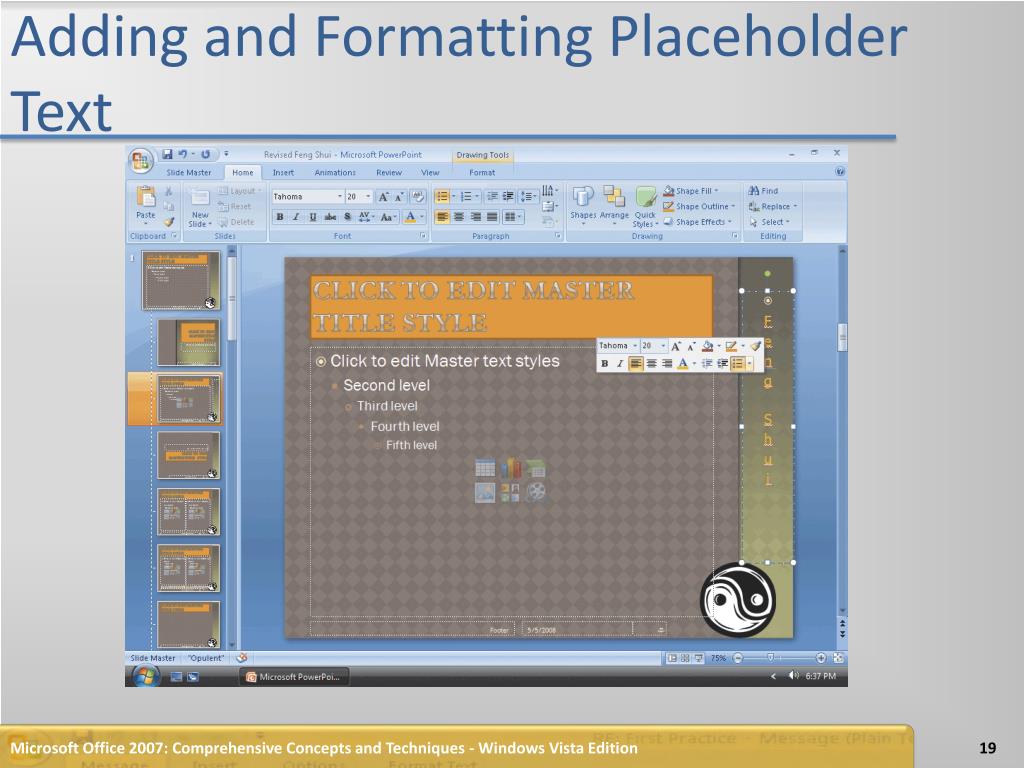Screen dimensions: 1024x768
Task: Click the Slide Sorter view icon
Action: [x=685, y=658]
